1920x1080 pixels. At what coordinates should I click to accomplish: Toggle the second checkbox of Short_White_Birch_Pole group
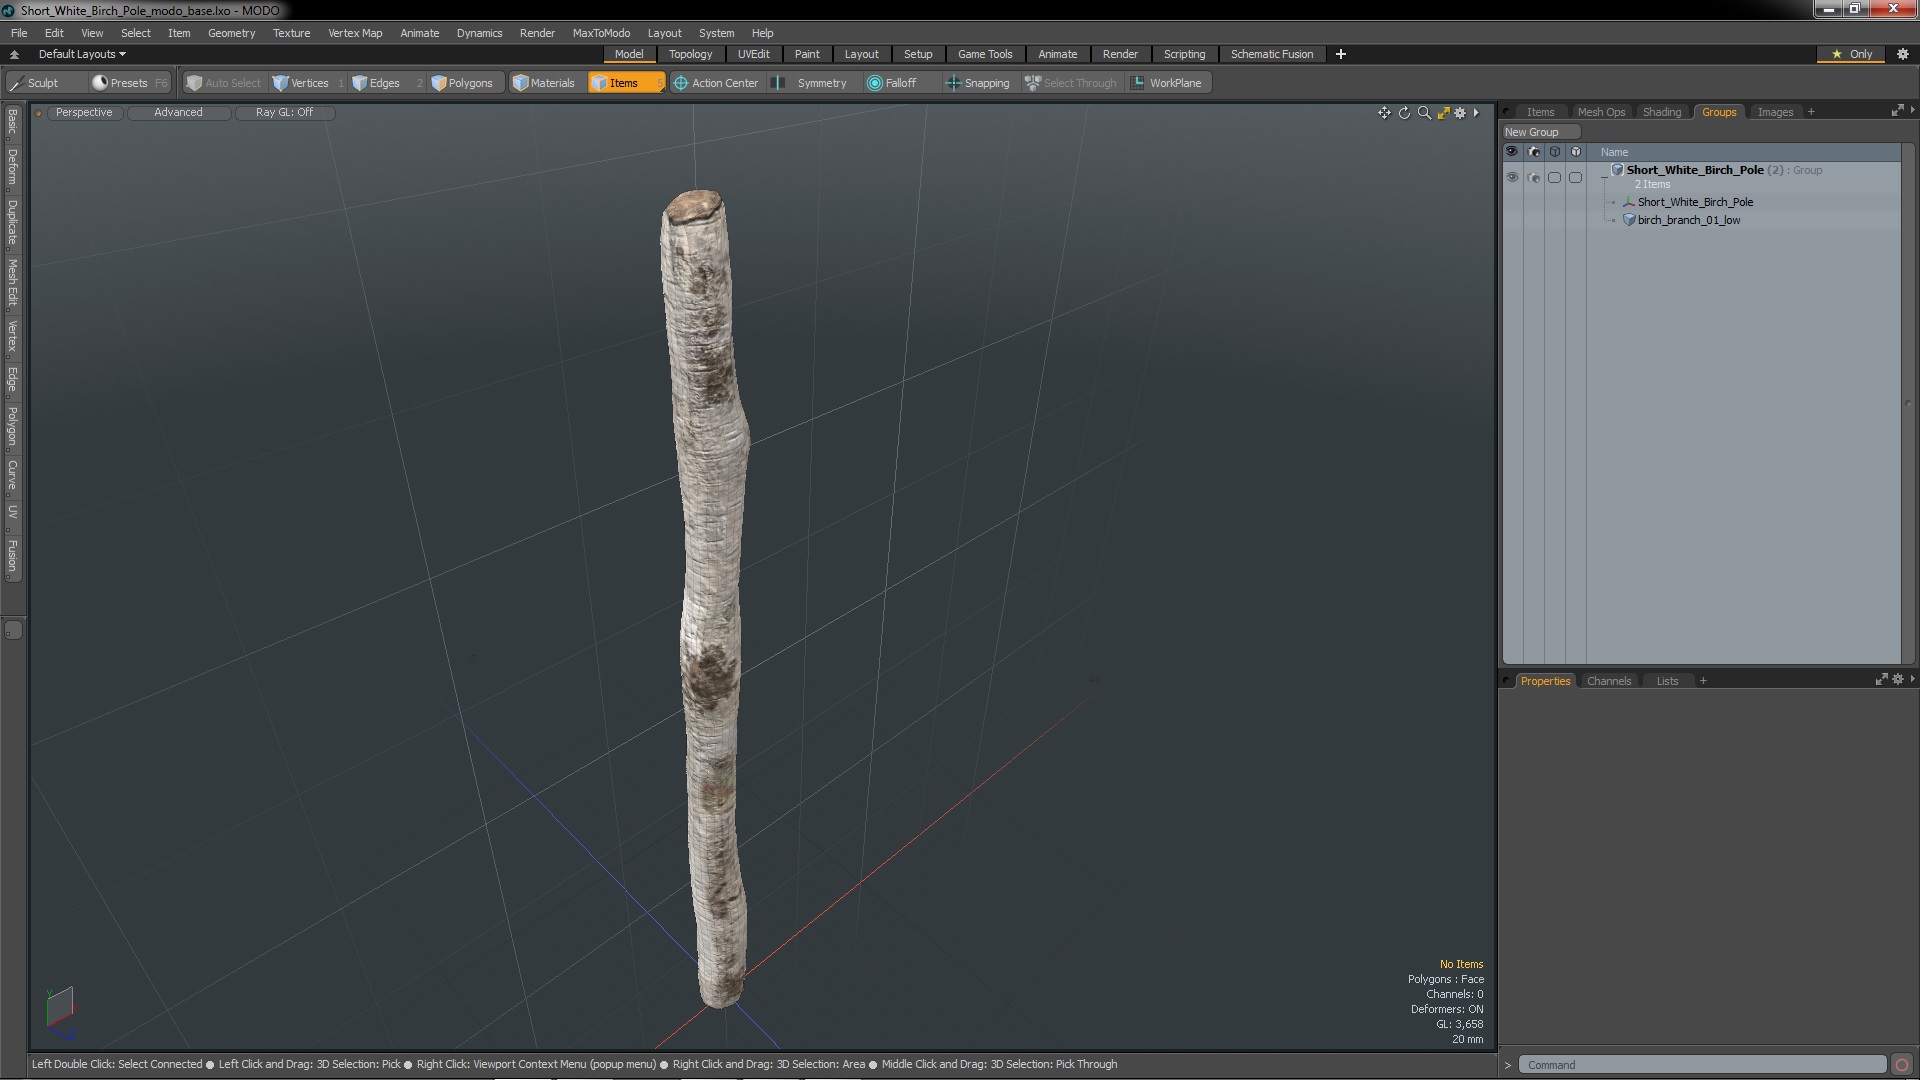[1575, 177]
